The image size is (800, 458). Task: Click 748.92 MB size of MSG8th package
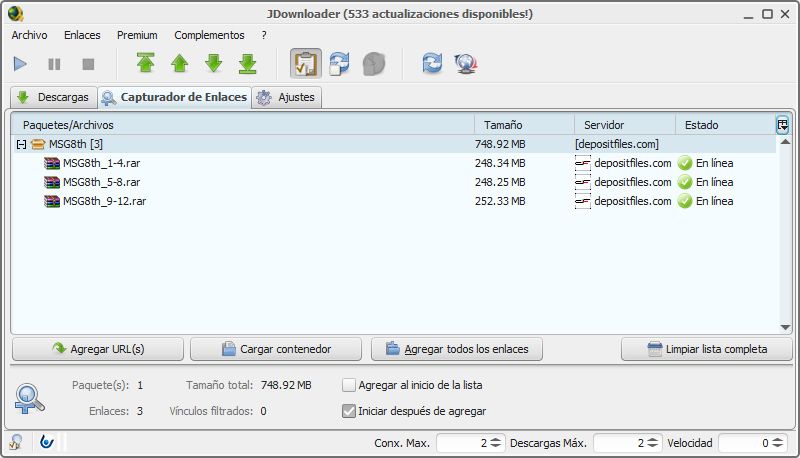(x=500, y=144)
